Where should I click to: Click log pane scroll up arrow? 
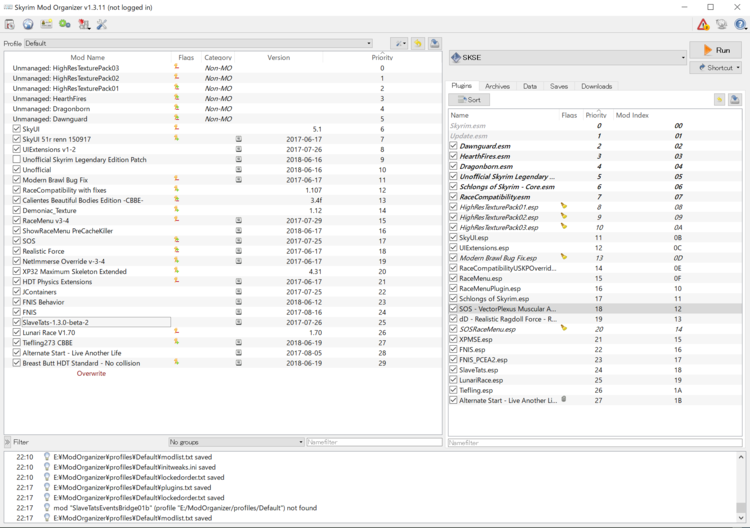(x=741, y=457)
